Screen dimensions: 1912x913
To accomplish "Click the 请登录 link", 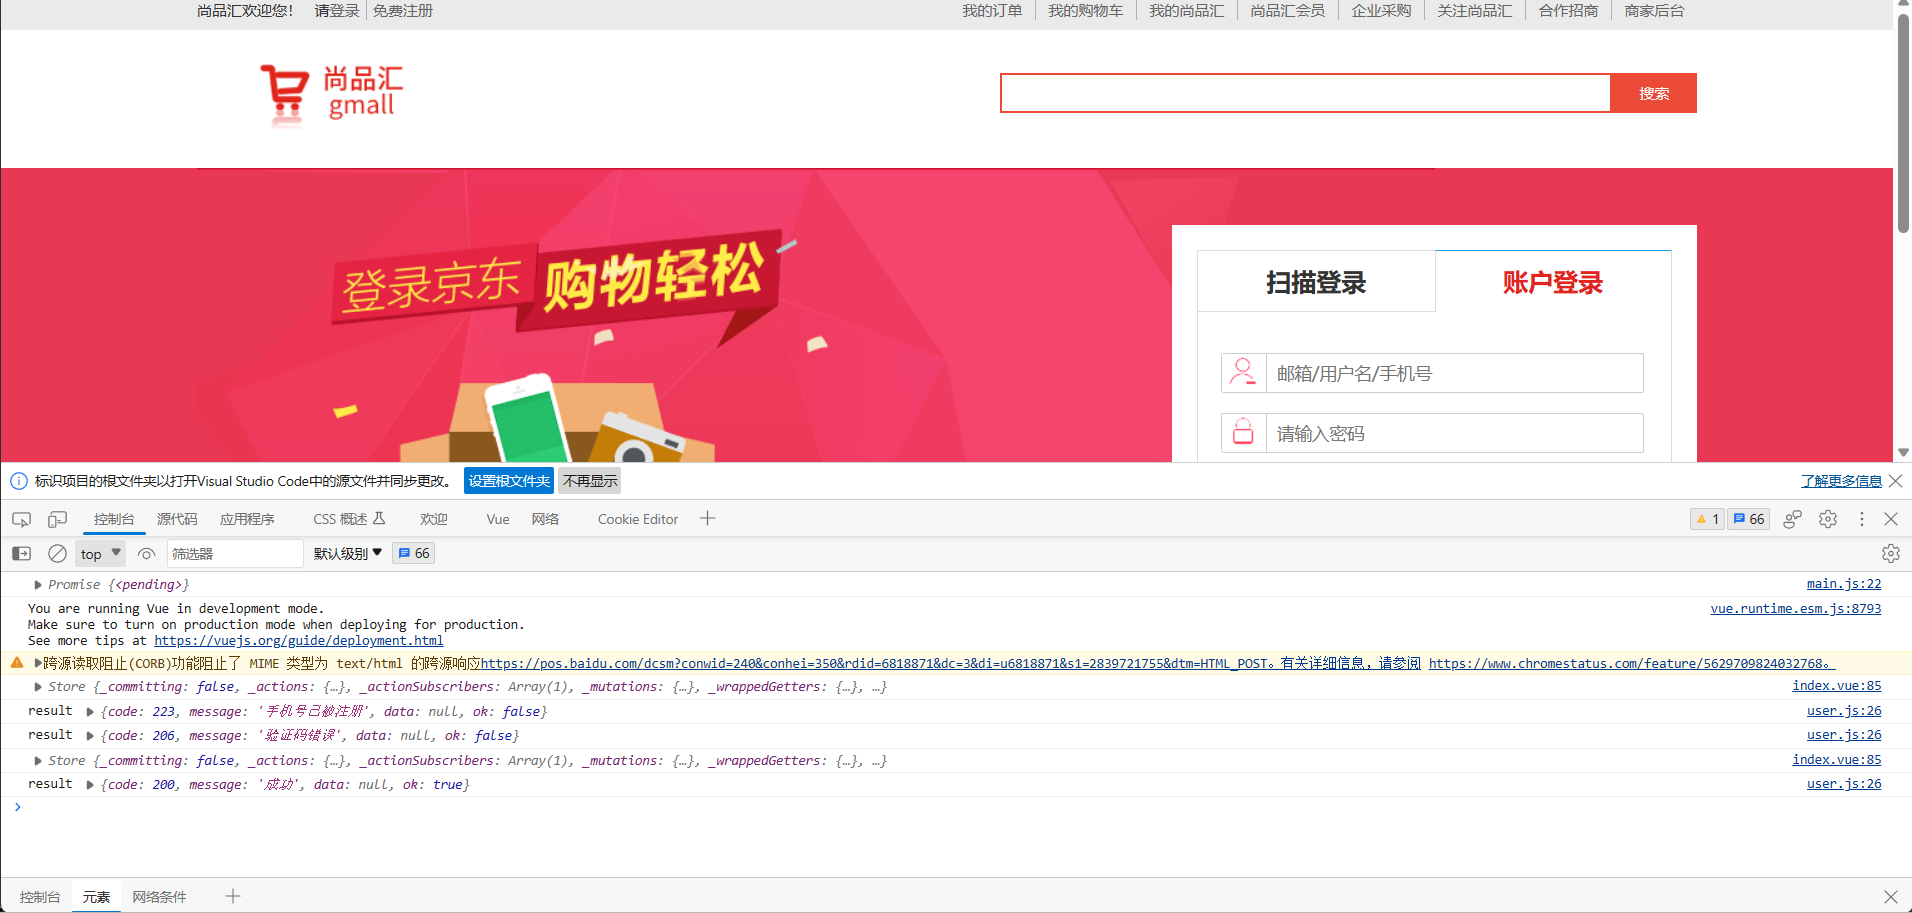I will (337, 11).
